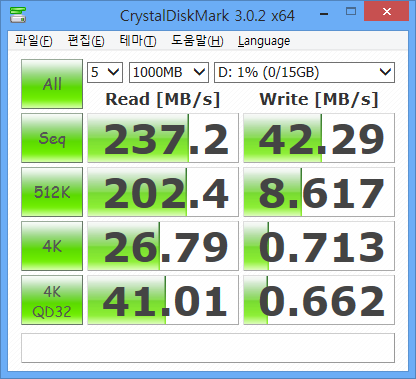The height and width of the screenshot is (379, 416).
Task: Start the 512K benchmark test
Action: (52, 192)
